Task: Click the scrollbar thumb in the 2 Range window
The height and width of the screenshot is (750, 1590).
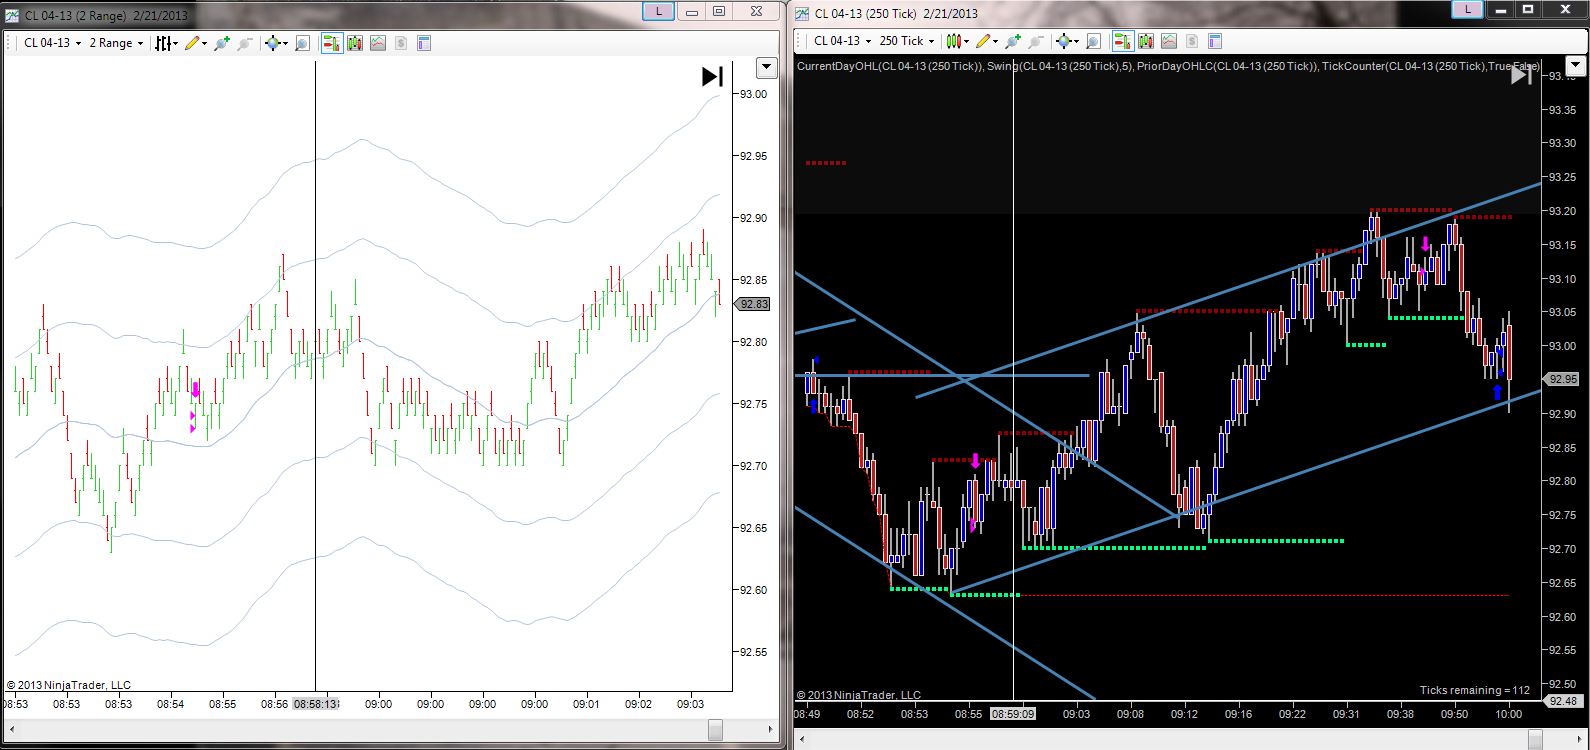Action: (715, 730)
